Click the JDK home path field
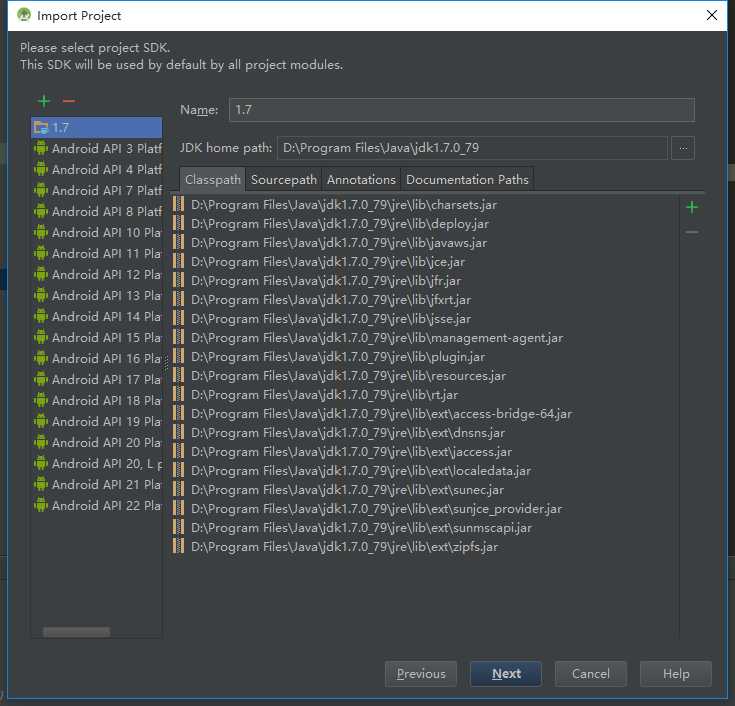This screenshot has width=735, height=706. [x=472, y=148]
